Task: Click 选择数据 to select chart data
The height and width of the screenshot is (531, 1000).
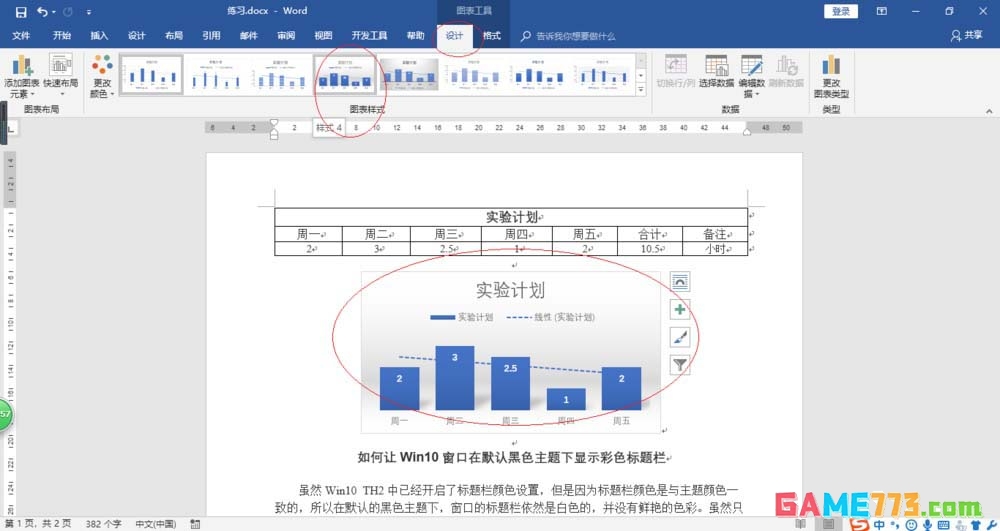Action: pos(716,71)
